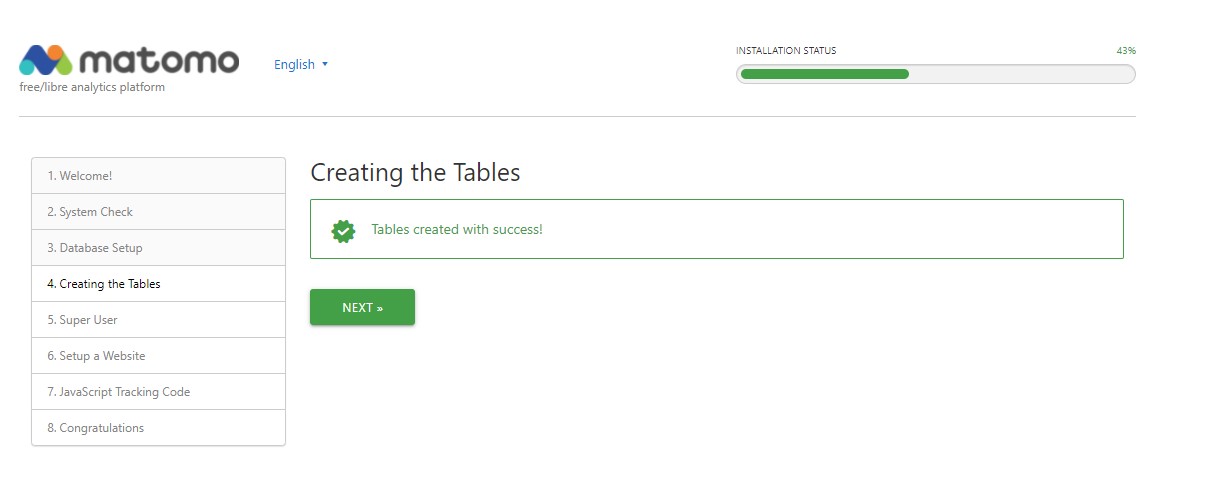Viewport: 1217px width, 495px height.
Task: Click the empty unfilled portion of progress bar
Action: pos(1020,74)
